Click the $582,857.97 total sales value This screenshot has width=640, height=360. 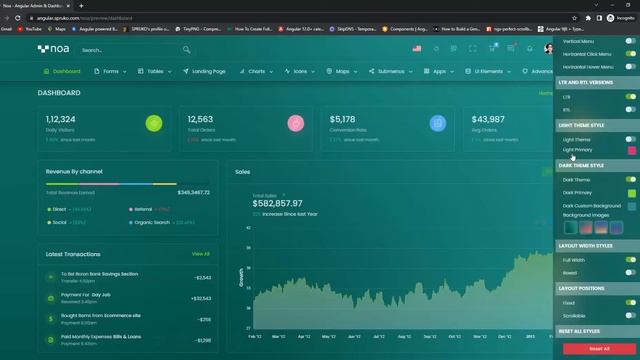pos(278,203)
